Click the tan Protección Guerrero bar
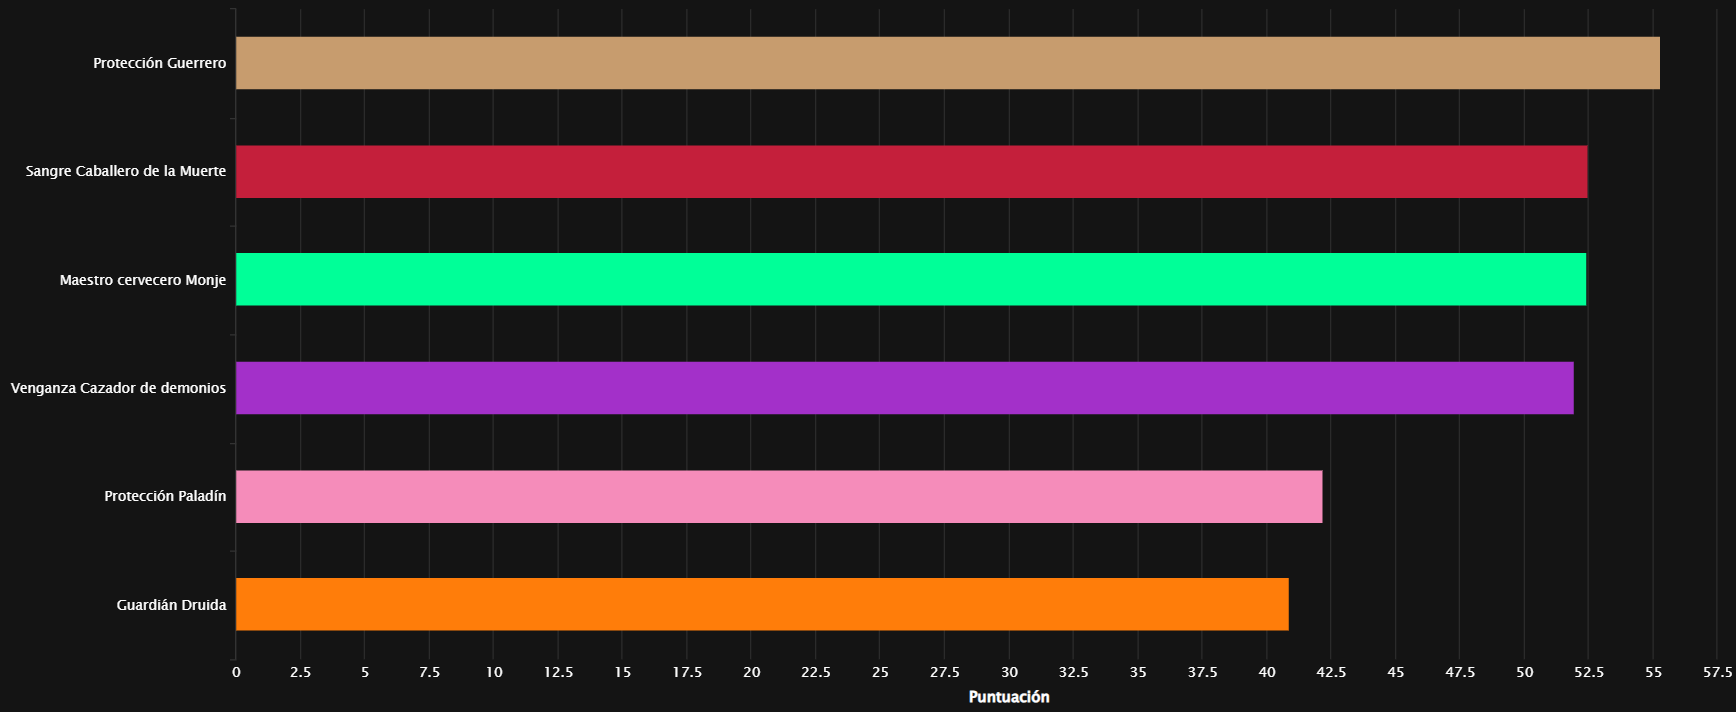Viewport: 1736px width, 712px height. tap(947, 63)
